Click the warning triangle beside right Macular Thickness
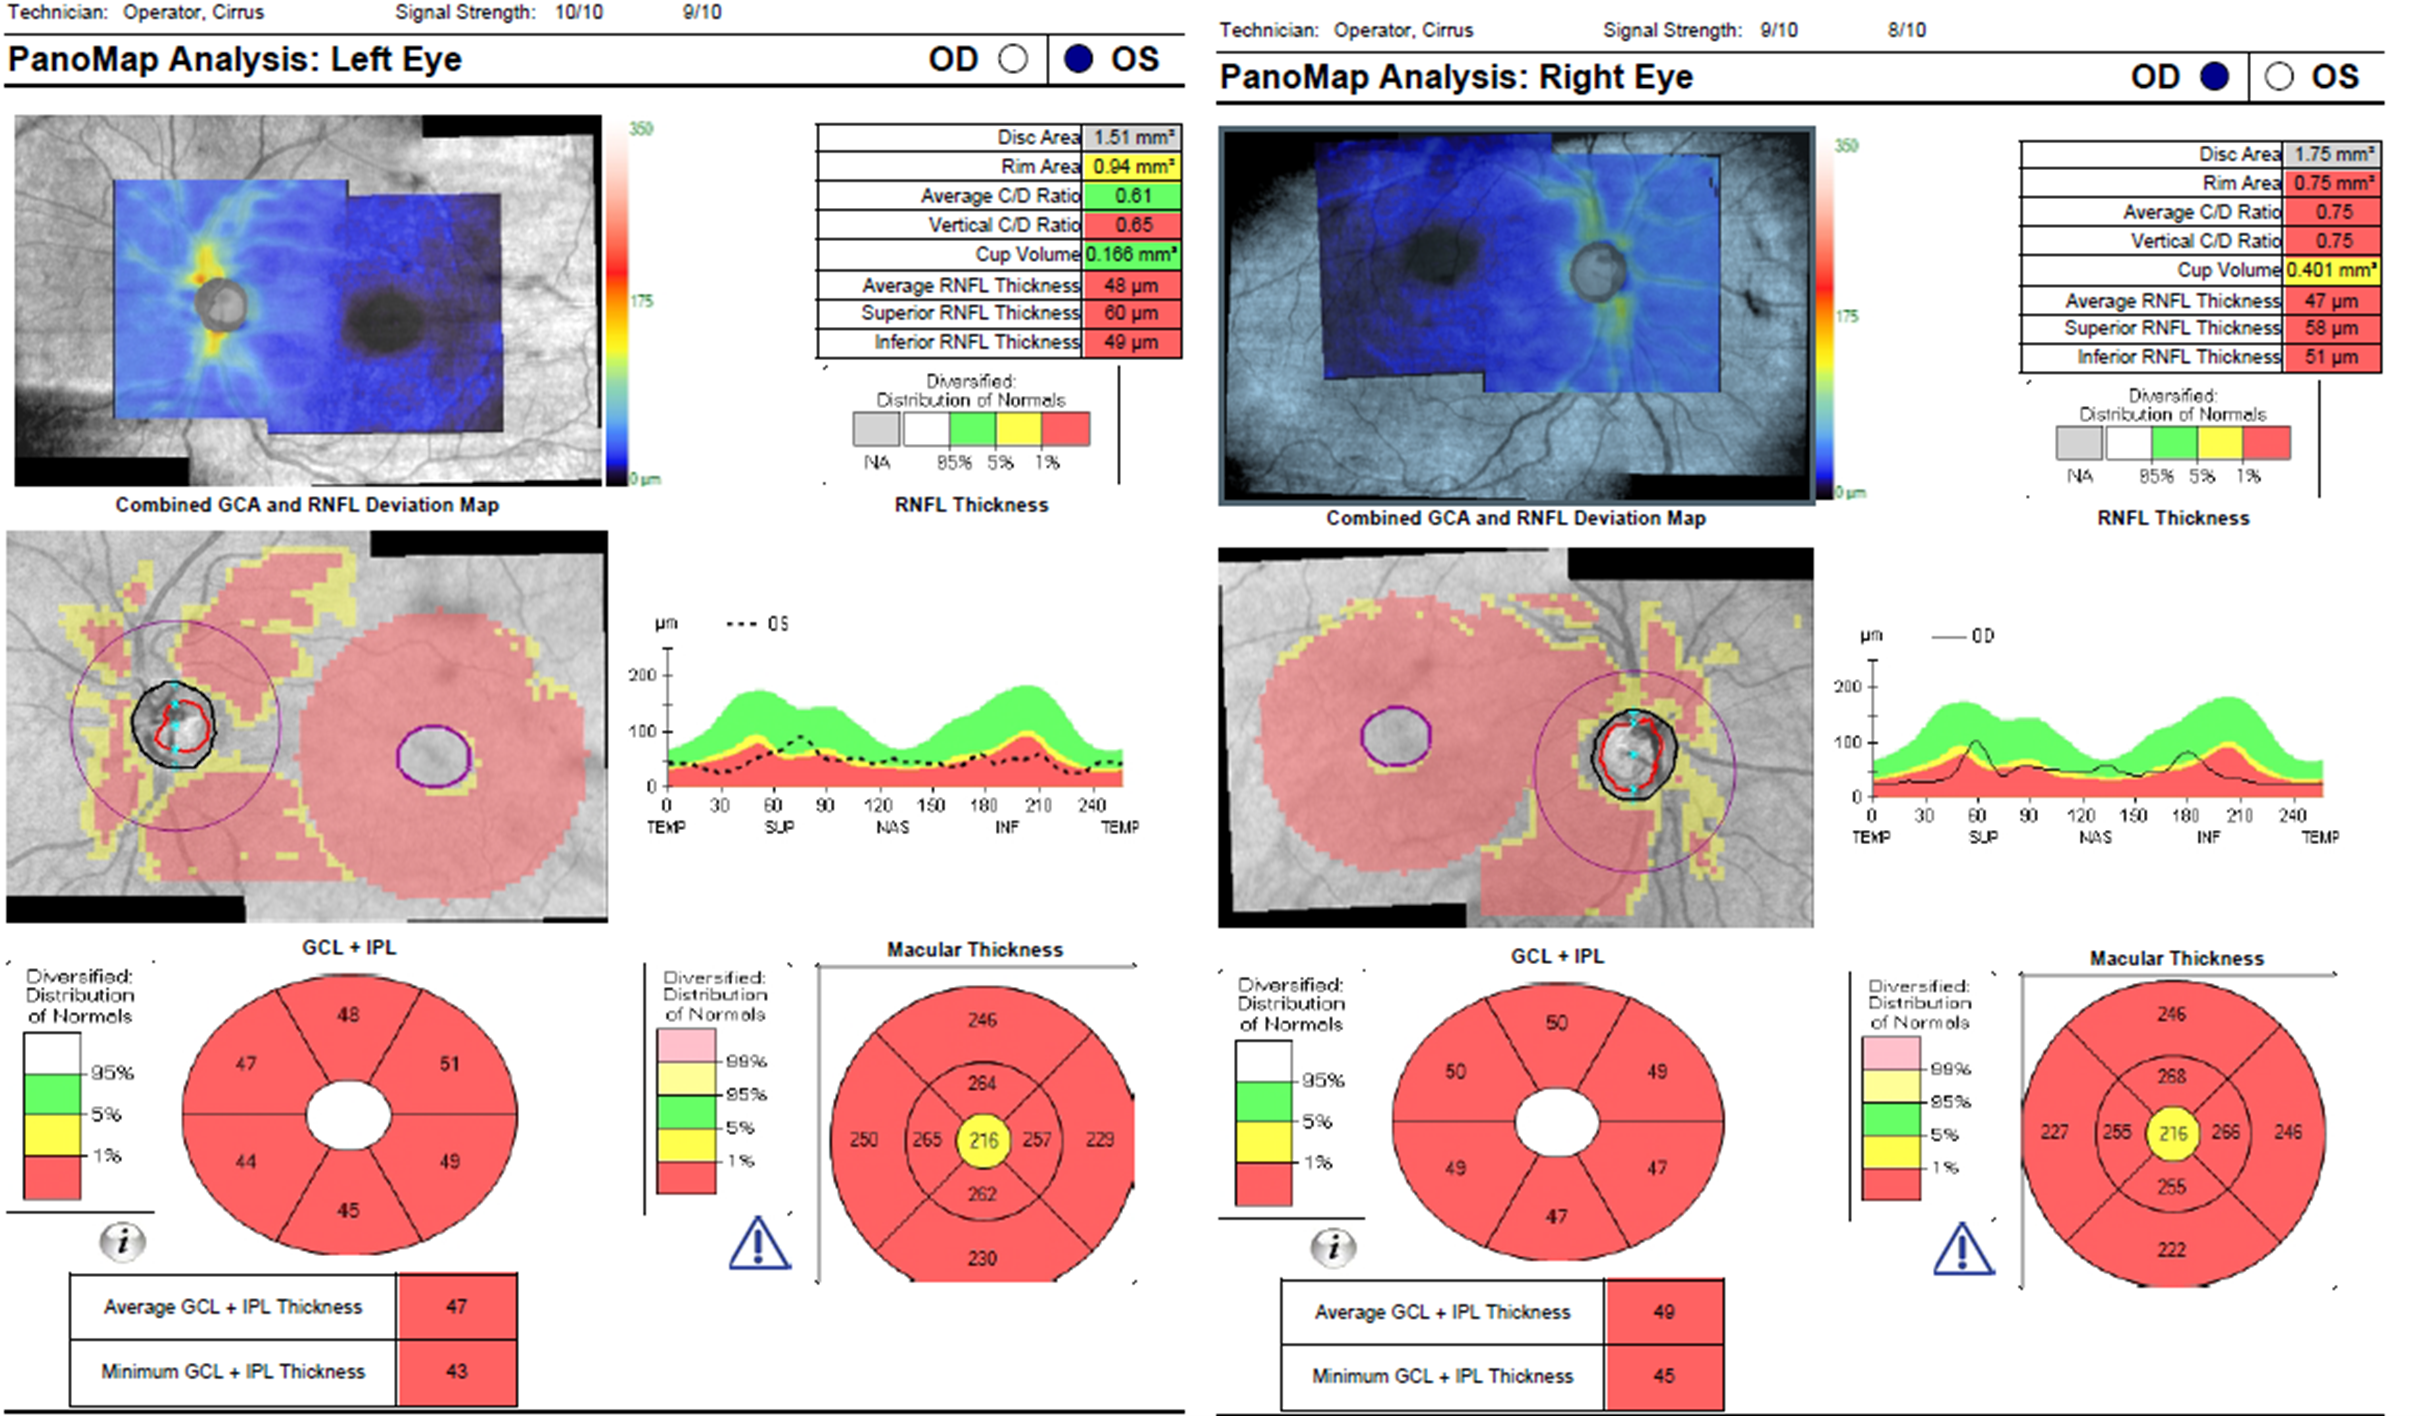 pyautogui.click(x=1962, y=1249)
